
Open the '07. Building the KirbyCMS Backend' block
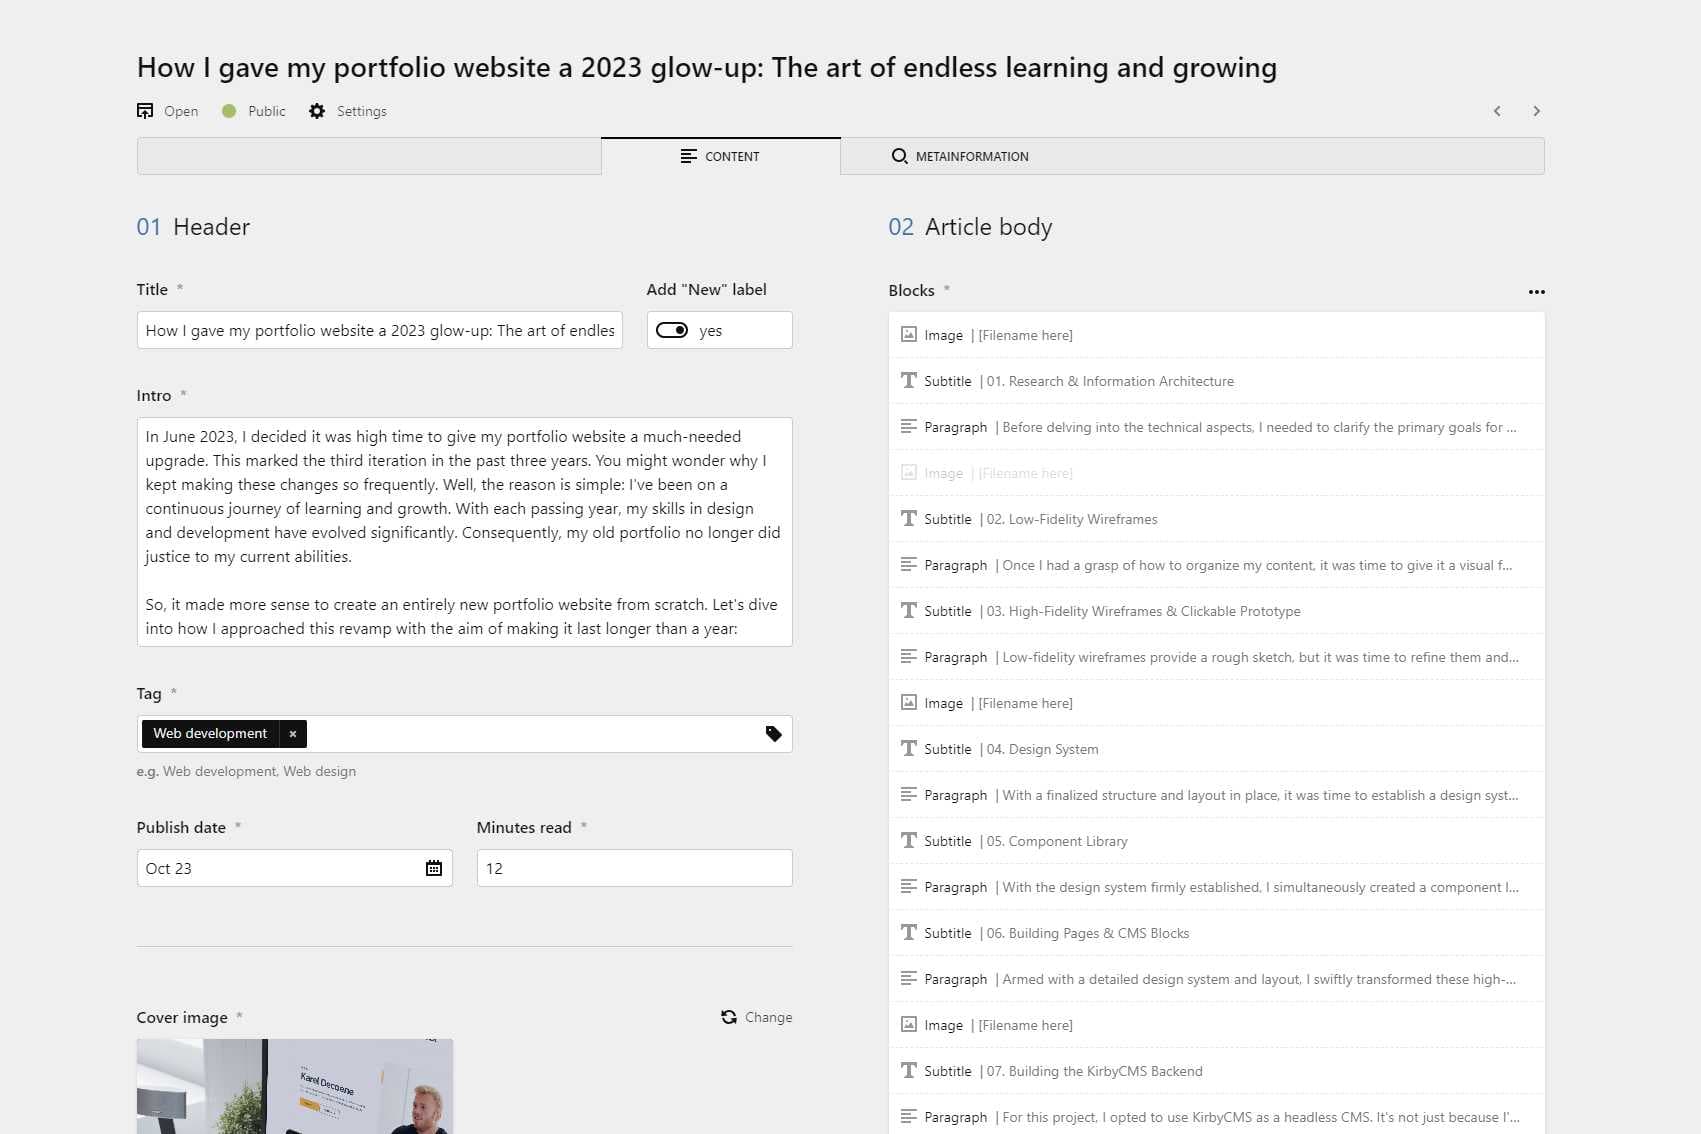(1094, 1071)
